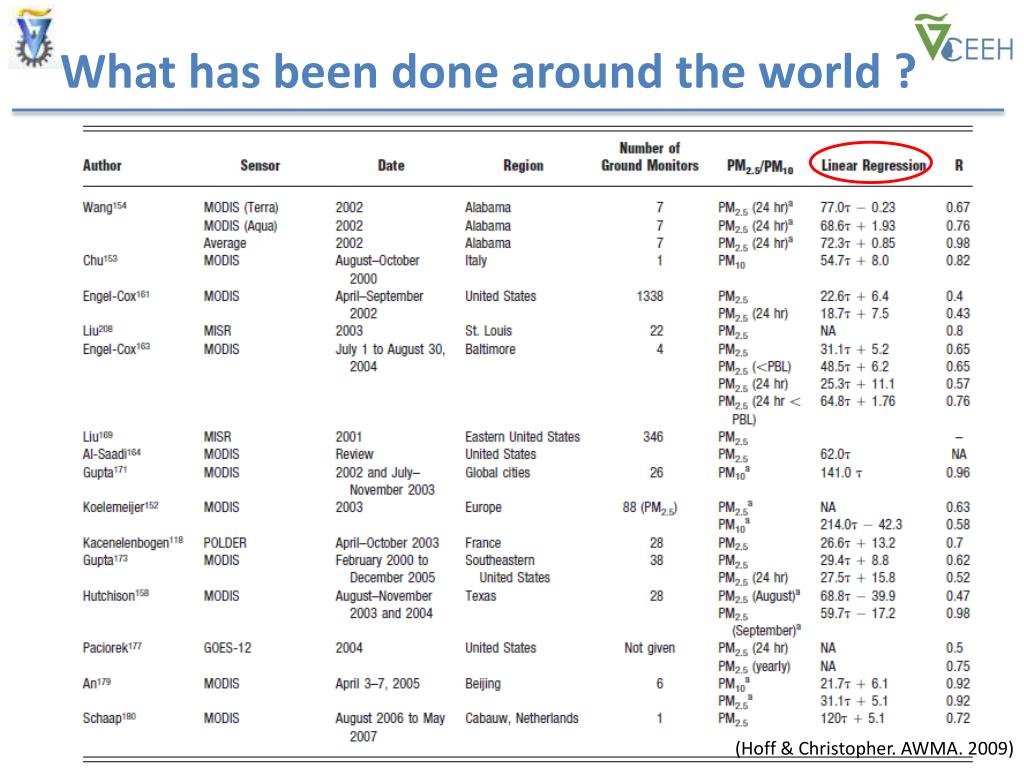Viewport: 1024px width, 768px height.
Task: Click the Technion gear logo icon
Action: (33, 38)
